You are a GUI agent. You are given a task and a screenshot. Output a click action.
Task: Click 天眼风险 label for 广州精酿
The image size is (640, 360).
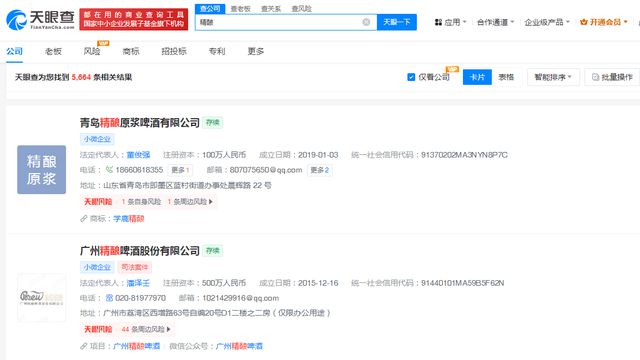pos(98,329)
